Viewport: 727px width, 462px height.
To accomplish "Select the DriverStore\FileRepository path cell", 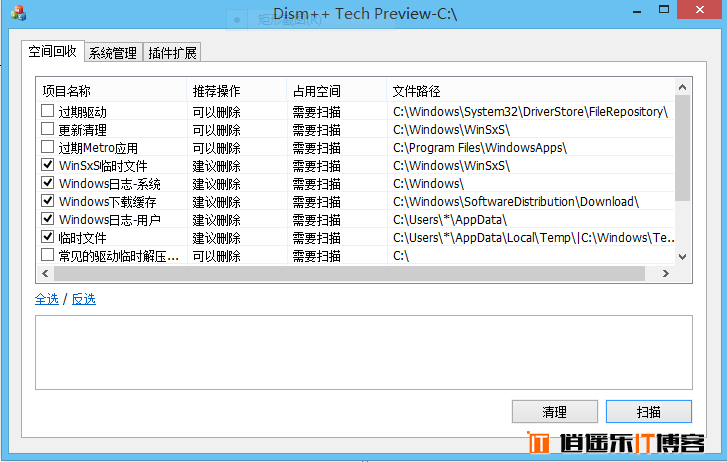I will click(x=530, y=112).
